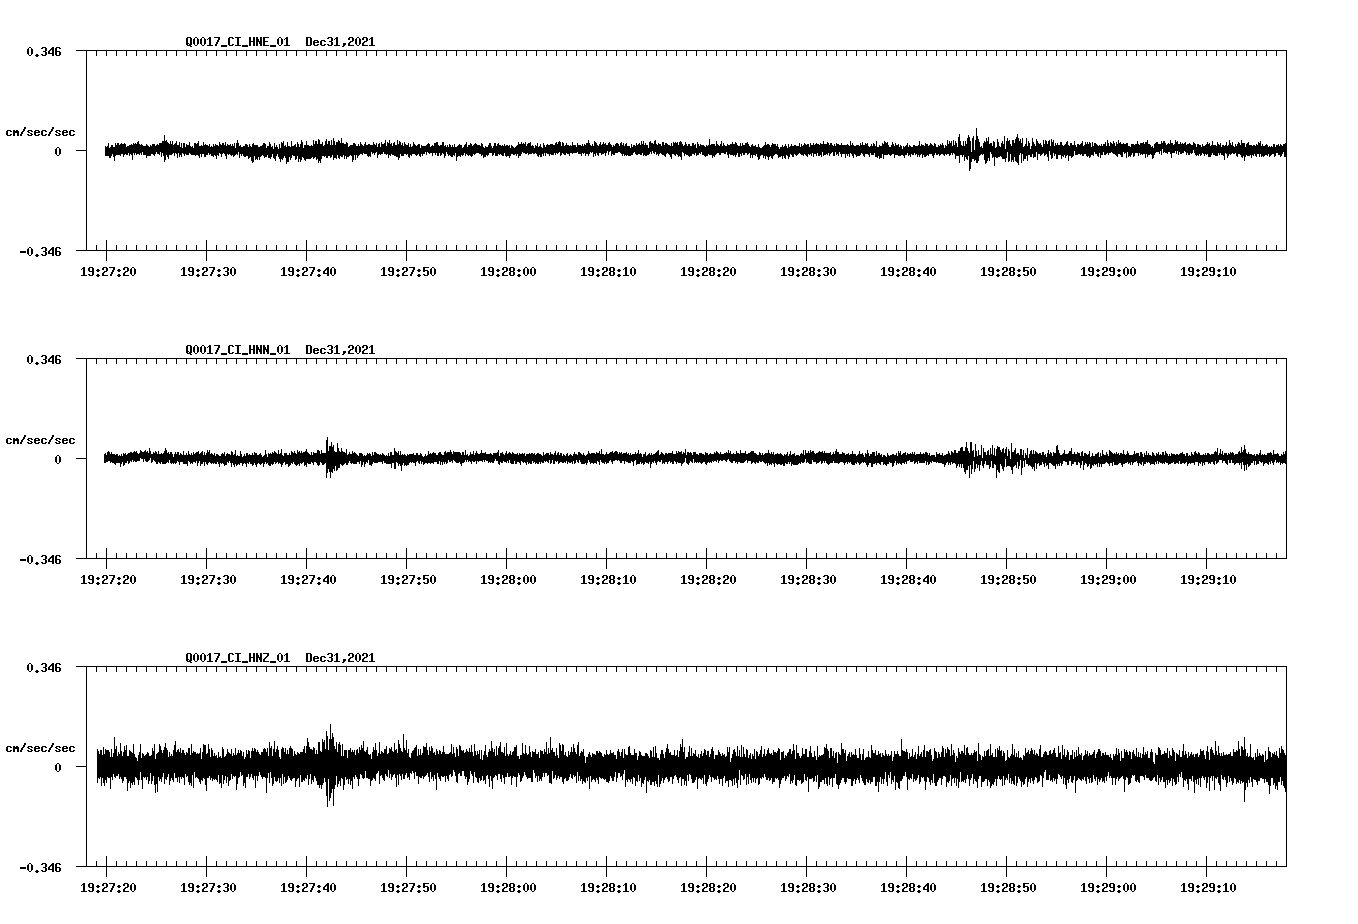Screen dimensions: 1358x924
Task: Click 19:27:40 time label under HNE plot
Action: pyautogui.click(x=308, y=272)
